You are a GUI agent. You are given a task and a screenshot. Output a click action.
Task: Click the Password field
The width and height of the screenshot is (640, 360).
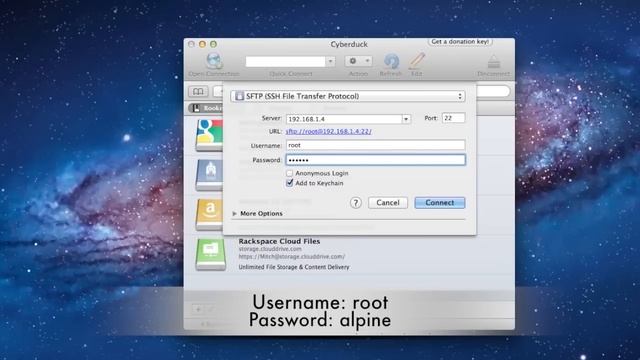[x=376, y=160]
